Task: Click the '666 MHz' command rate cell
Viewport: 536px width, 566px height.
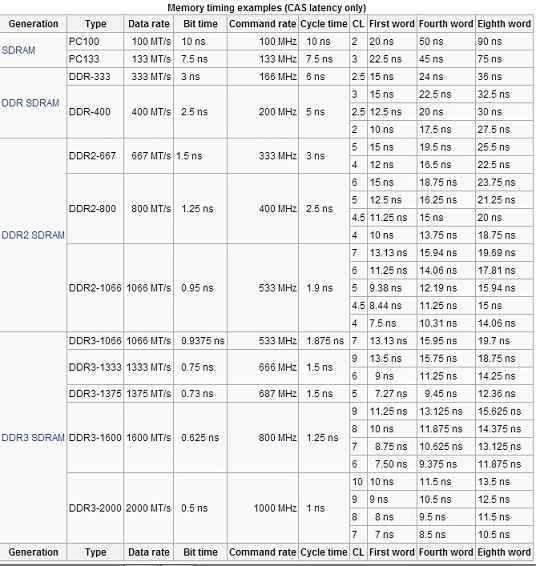Action: [x=263, y=367]
